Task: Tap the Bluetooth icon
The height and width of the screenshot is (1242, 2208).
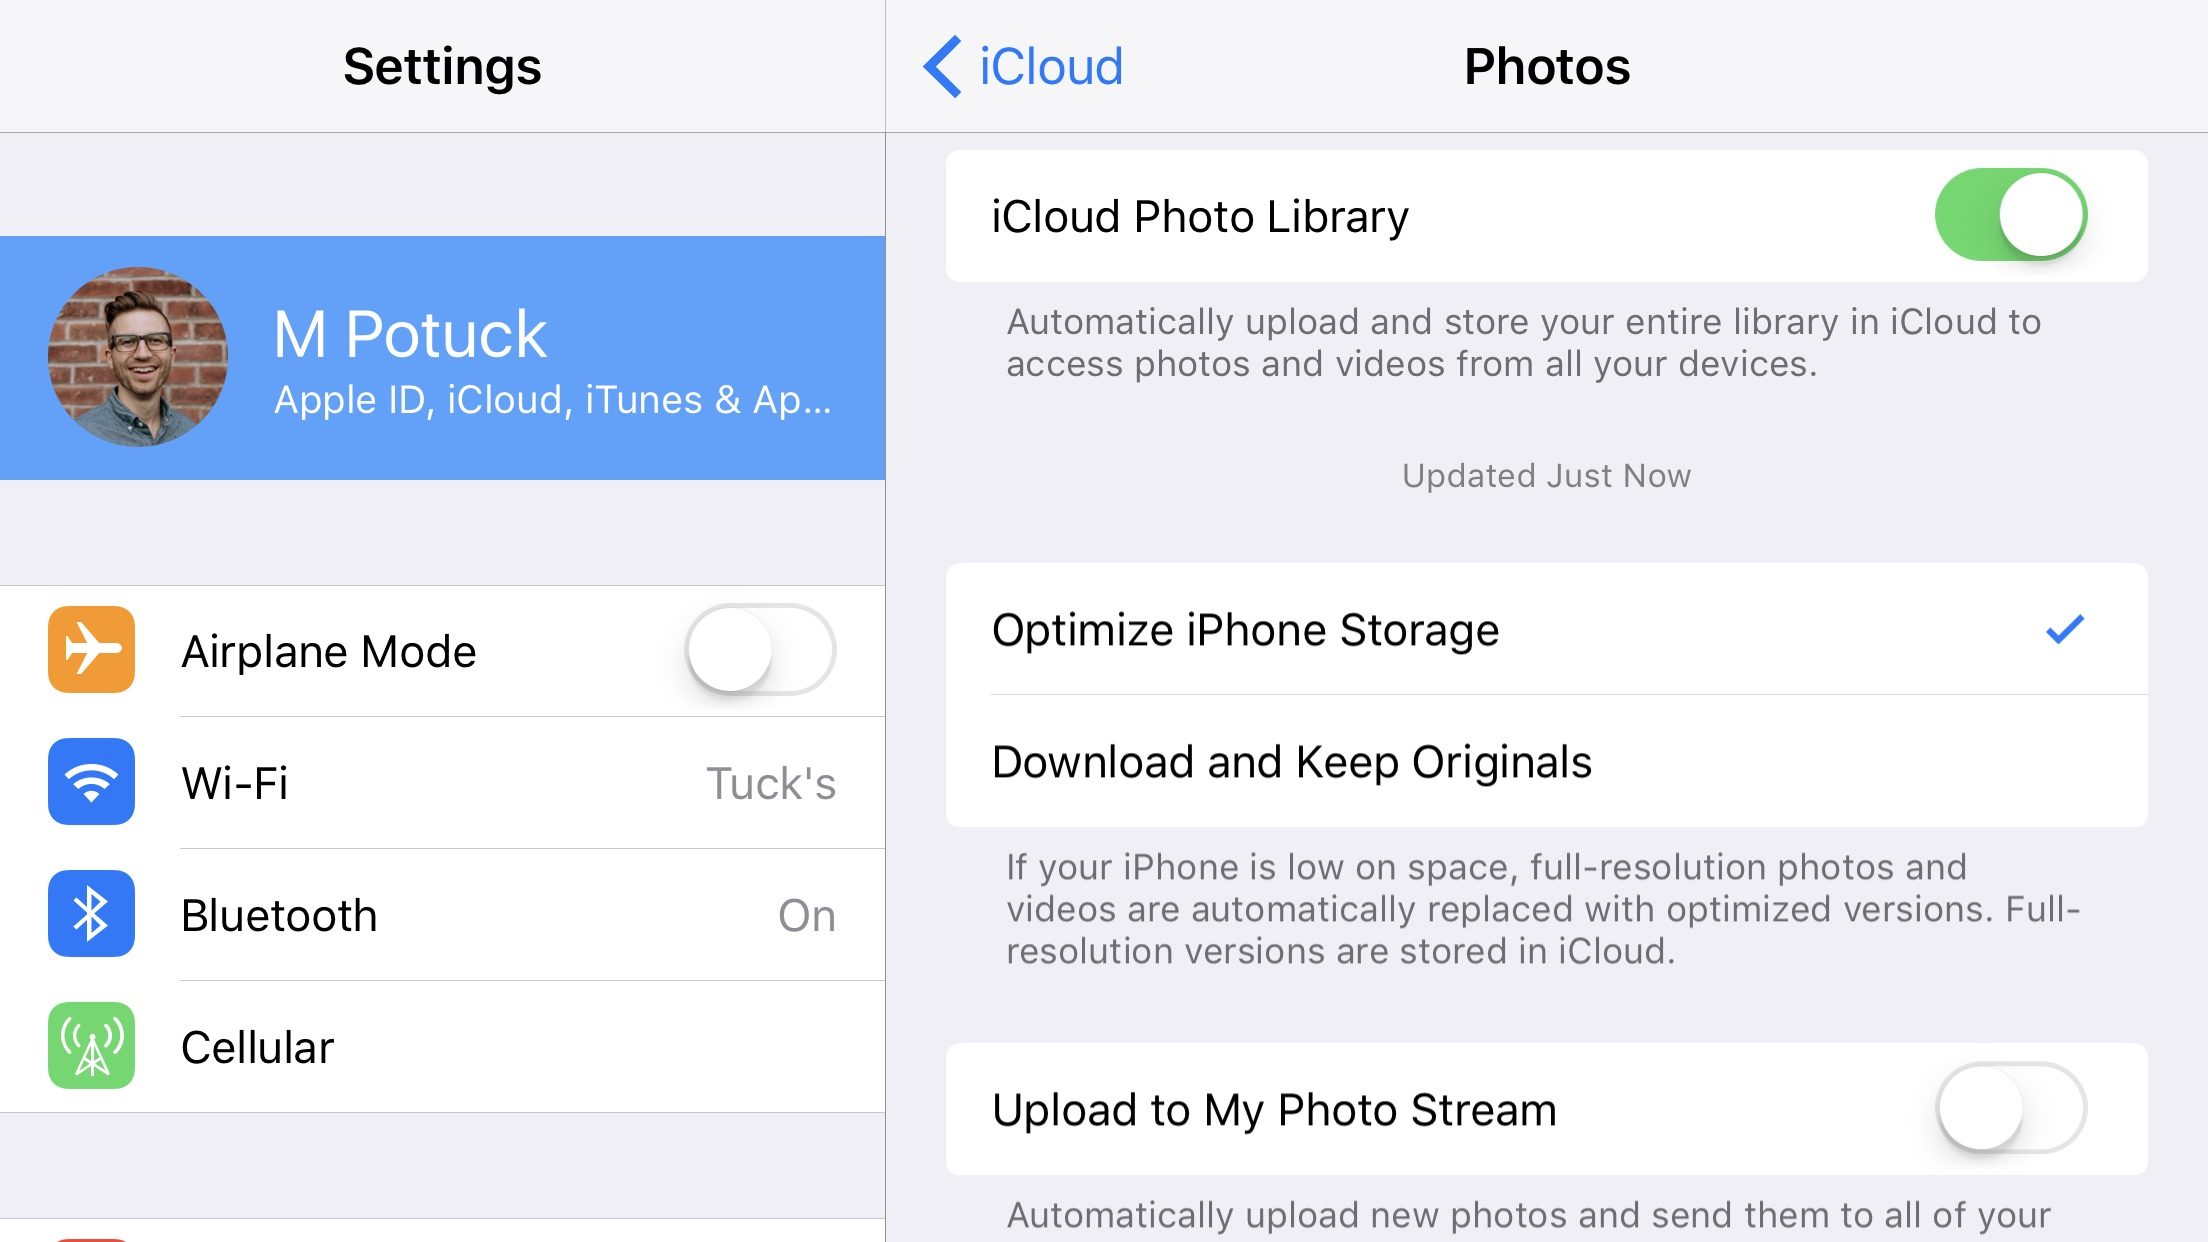Action: tap(91, 914)
